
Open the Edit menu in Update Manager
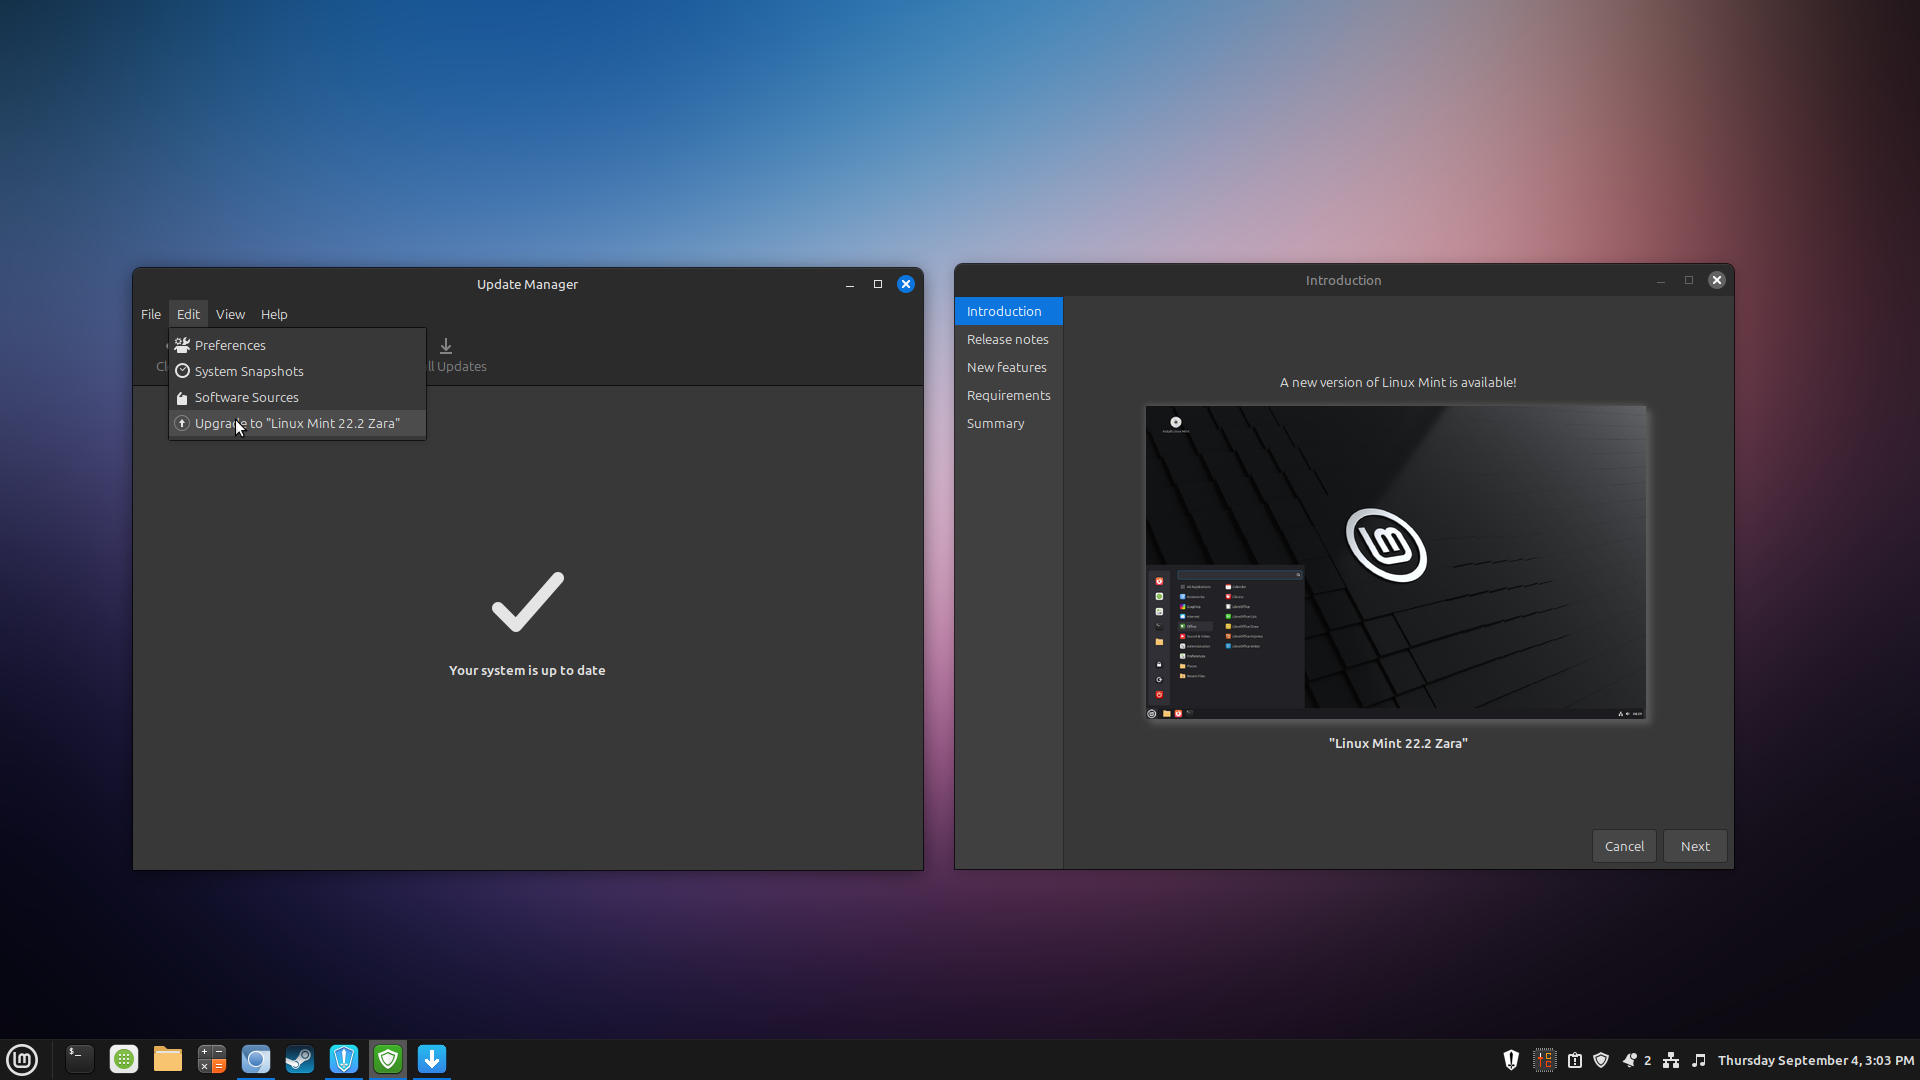(x=188, y=314)
